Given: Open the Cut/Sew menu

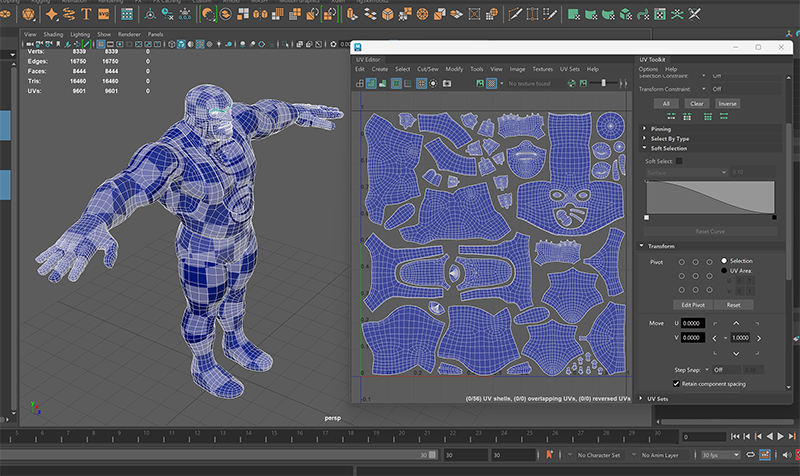Looking at the screenshot, I should click(428, 69).
